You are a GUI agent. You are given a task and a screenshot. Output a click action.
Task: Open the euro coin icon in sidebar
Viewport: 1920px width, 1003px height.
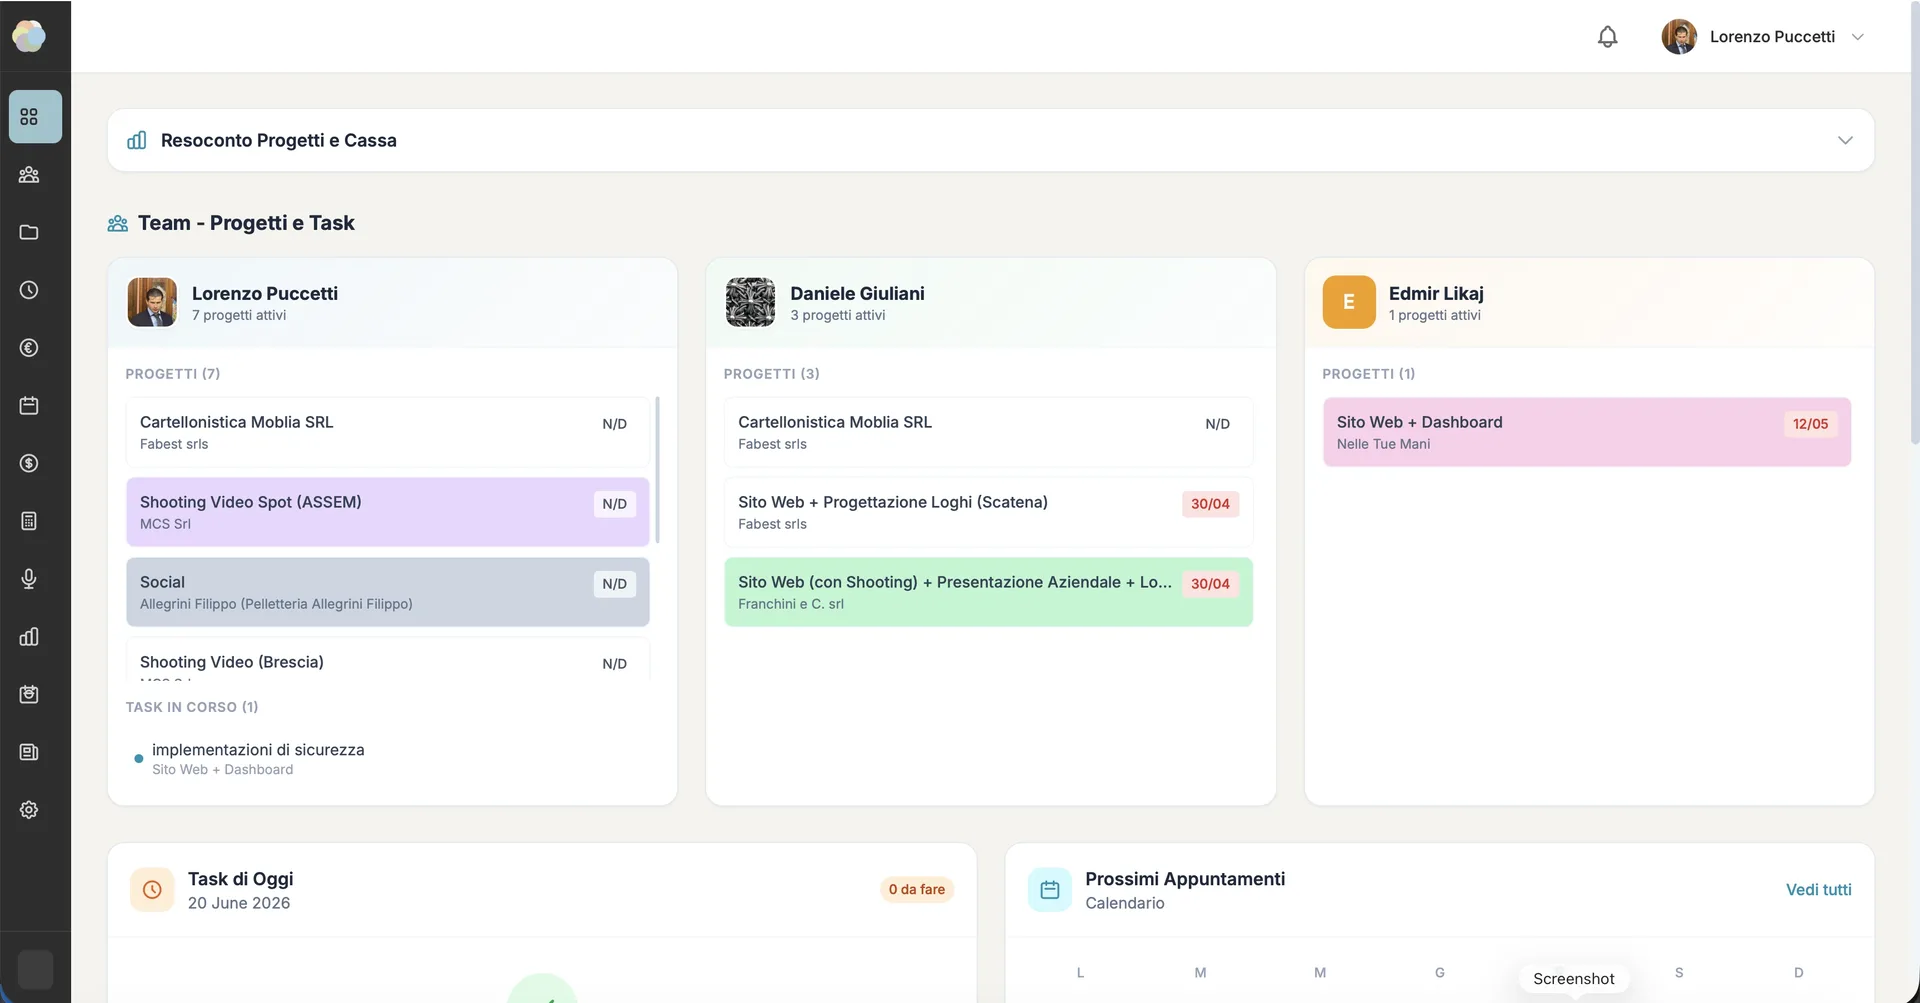[29, 348]
